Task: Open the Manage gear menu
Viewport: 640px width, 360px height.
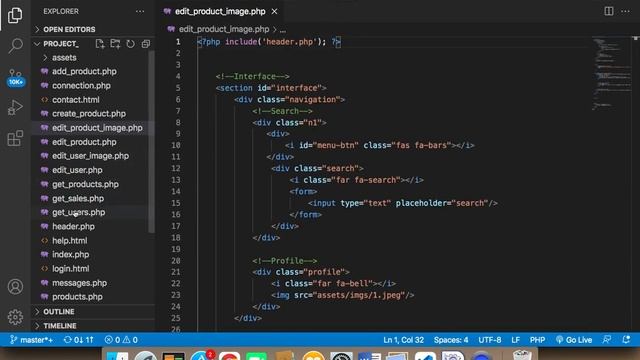Action: coord(15,317)
